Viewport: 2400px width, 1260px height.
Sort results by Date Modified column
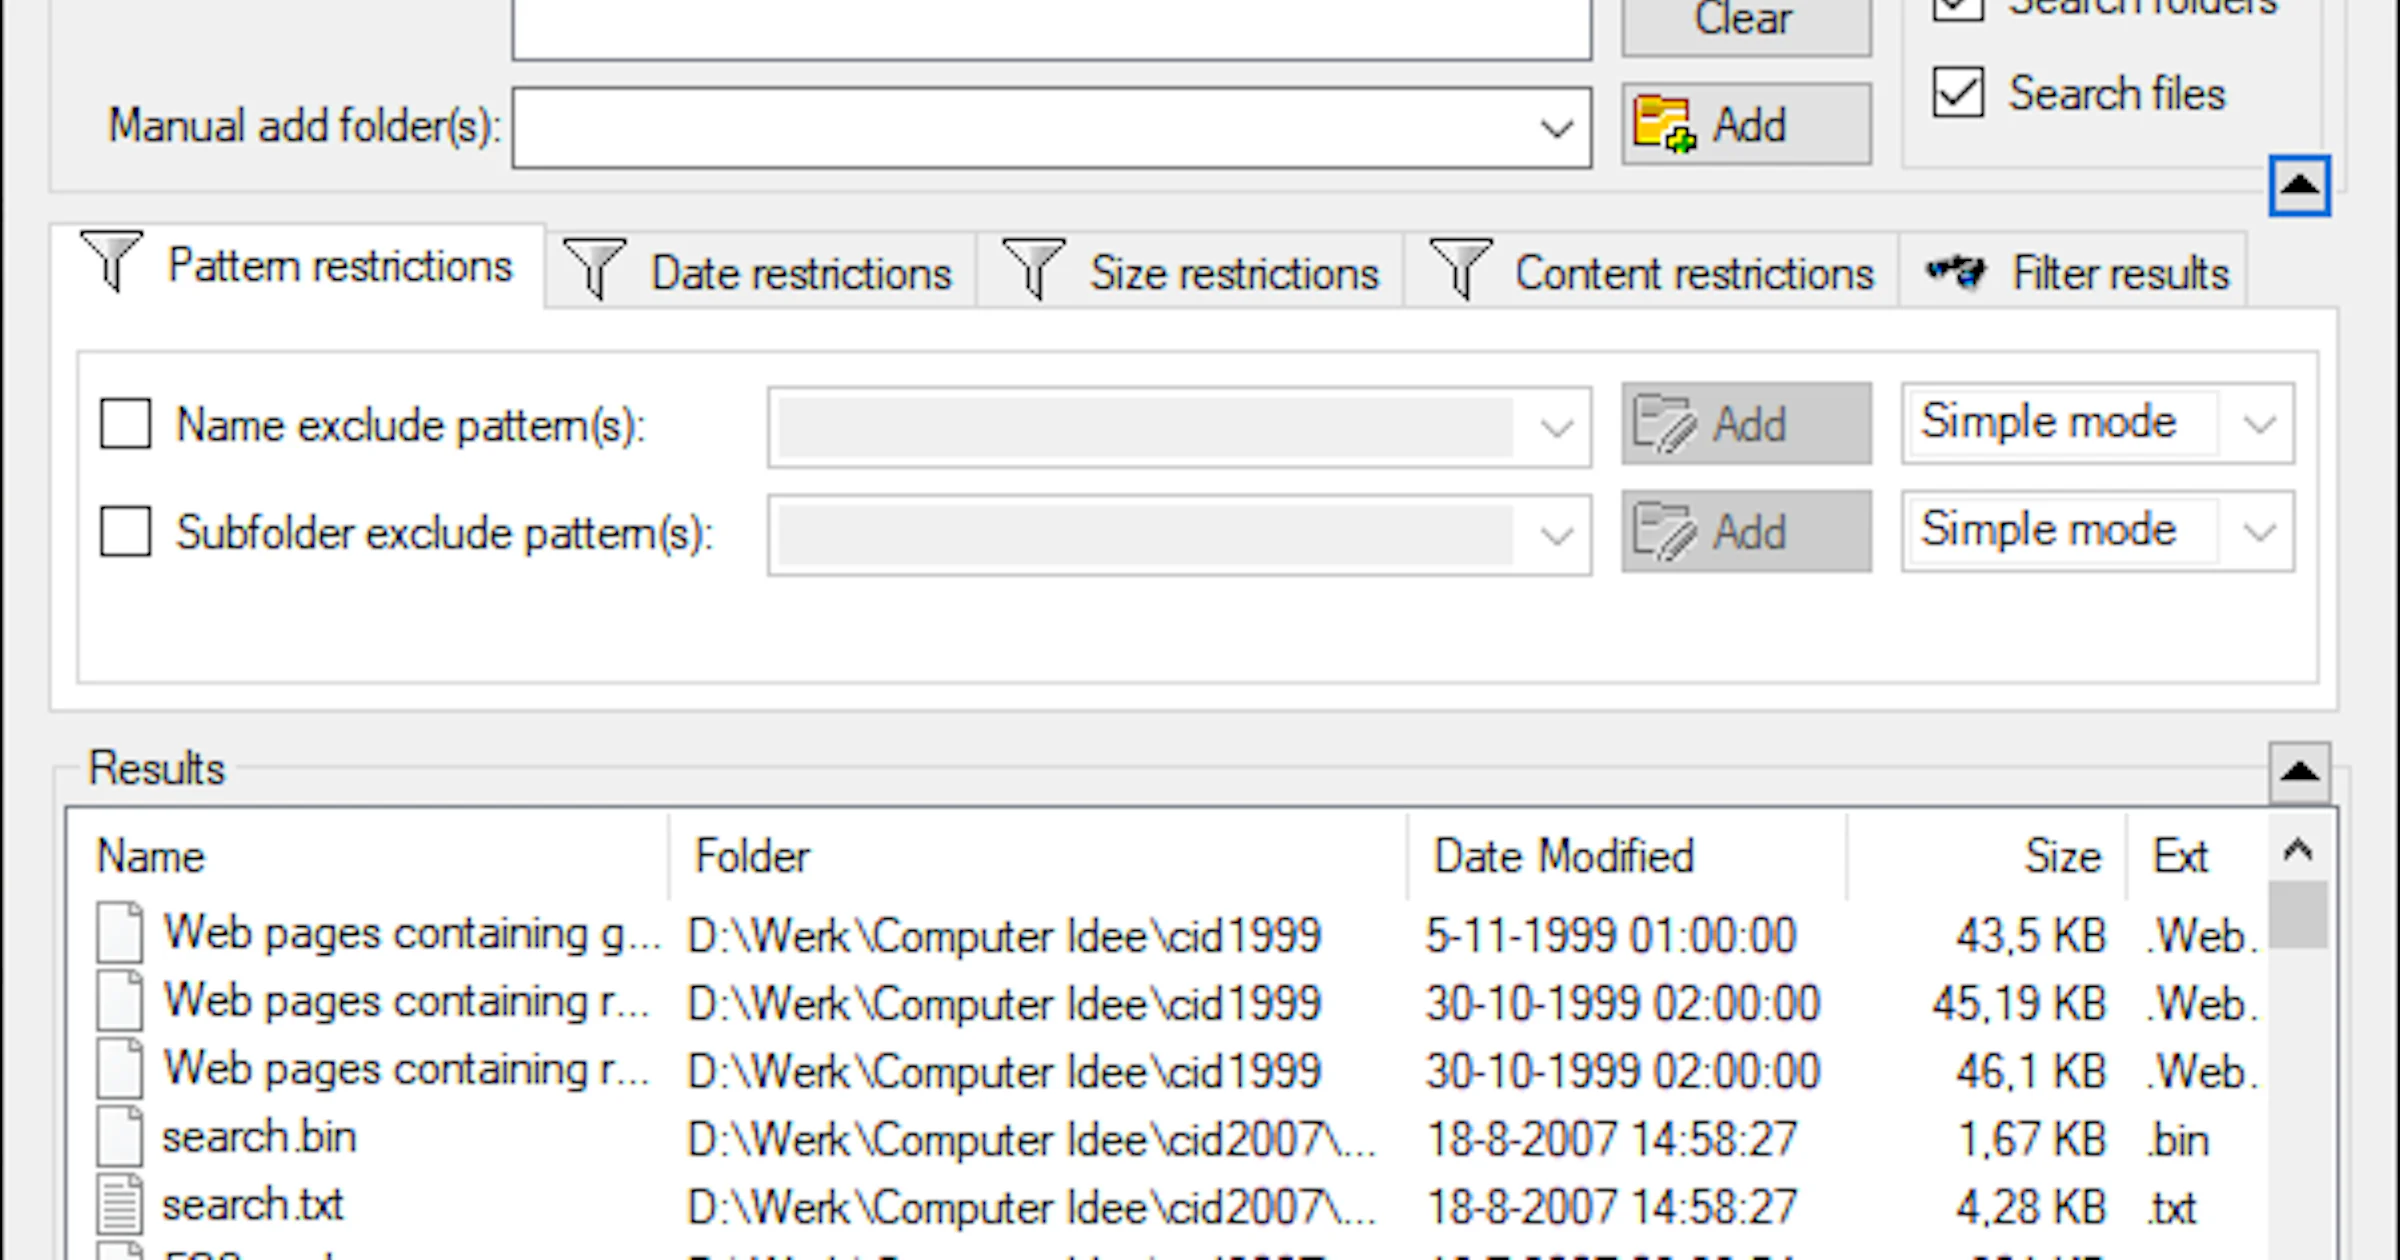(x=1563, y=857)
